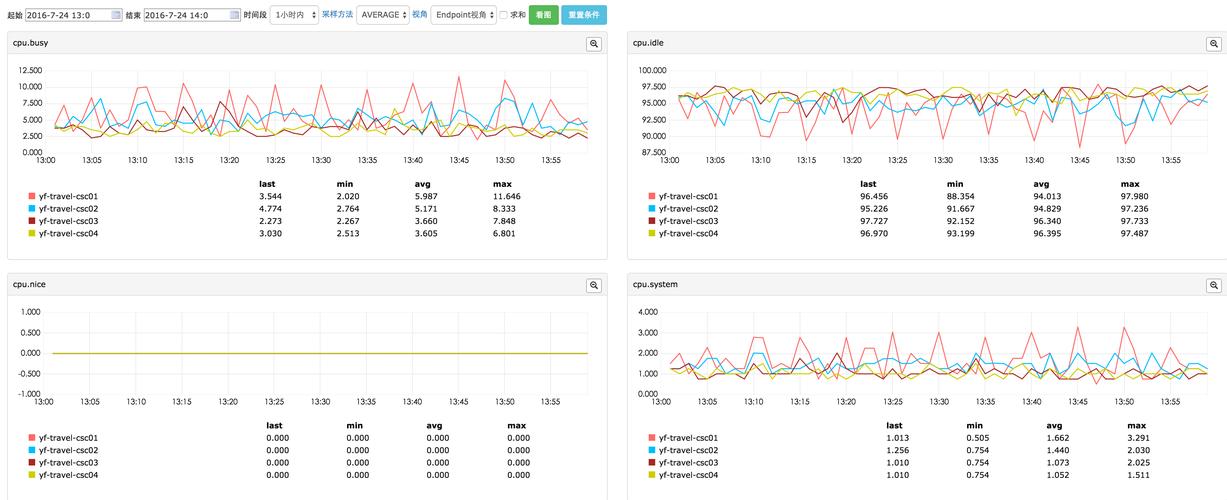Toggle the 求和 sum checkbox
Viewport: 1227px width, 500px height.
pyautogui.click(x=504, y=15)
